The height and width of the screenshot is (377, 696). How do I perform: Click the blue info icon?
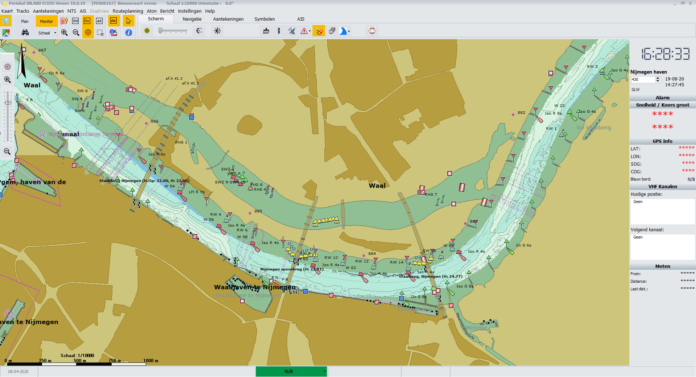click(x=128, y=32)
